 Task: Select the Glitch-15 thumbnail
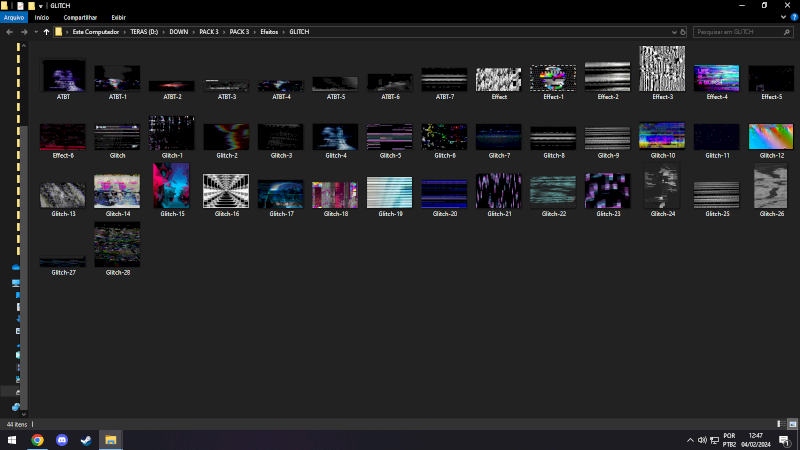click(x=171, y=186)
